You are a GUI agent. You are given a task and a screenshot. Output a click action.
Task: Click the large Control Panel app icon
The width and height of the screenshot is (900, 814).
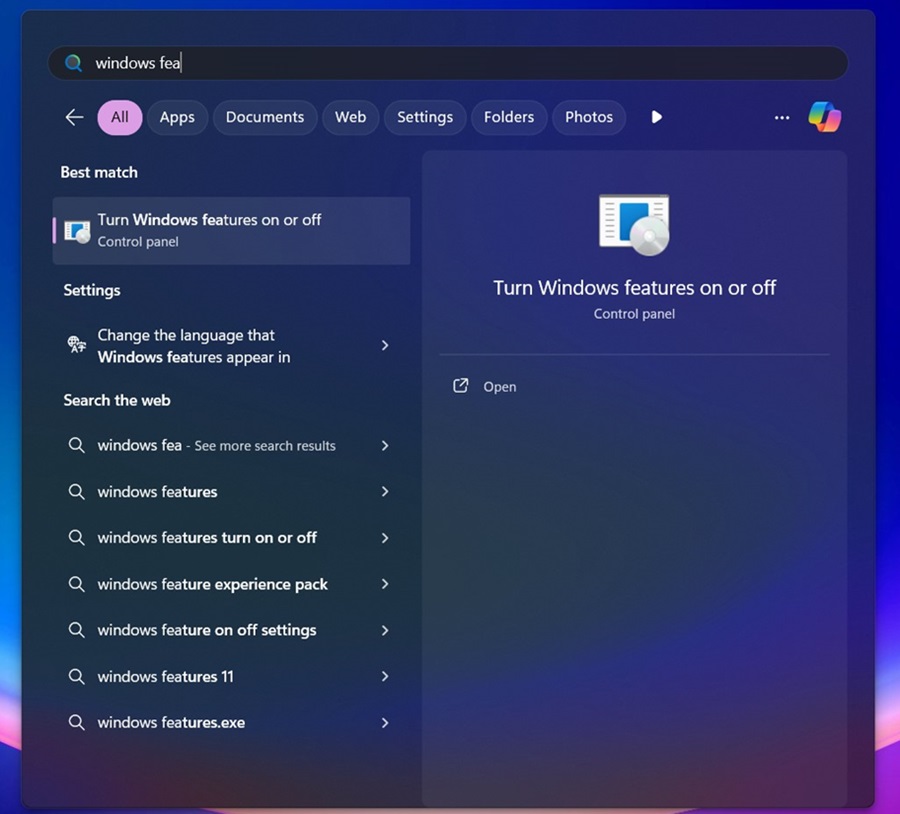click(634, 224)
